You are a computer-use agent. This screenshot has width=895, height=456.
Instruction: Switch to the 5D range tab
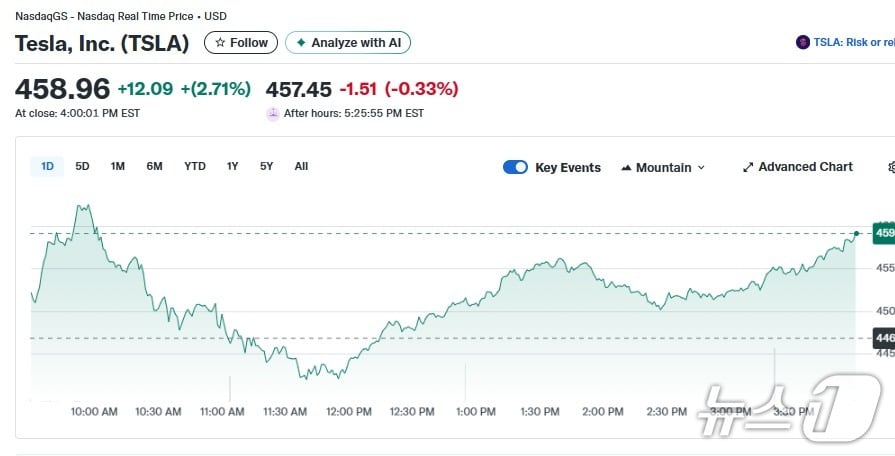82,167
